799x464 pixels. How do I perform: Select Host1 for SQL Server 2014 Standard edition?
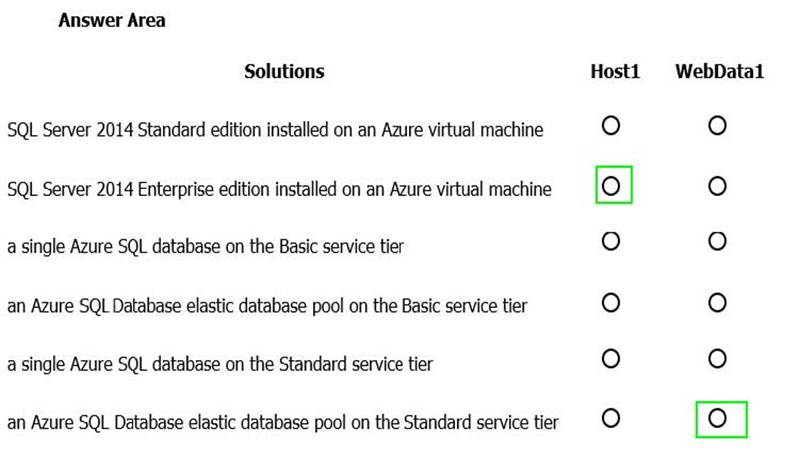tap(611, 126)
